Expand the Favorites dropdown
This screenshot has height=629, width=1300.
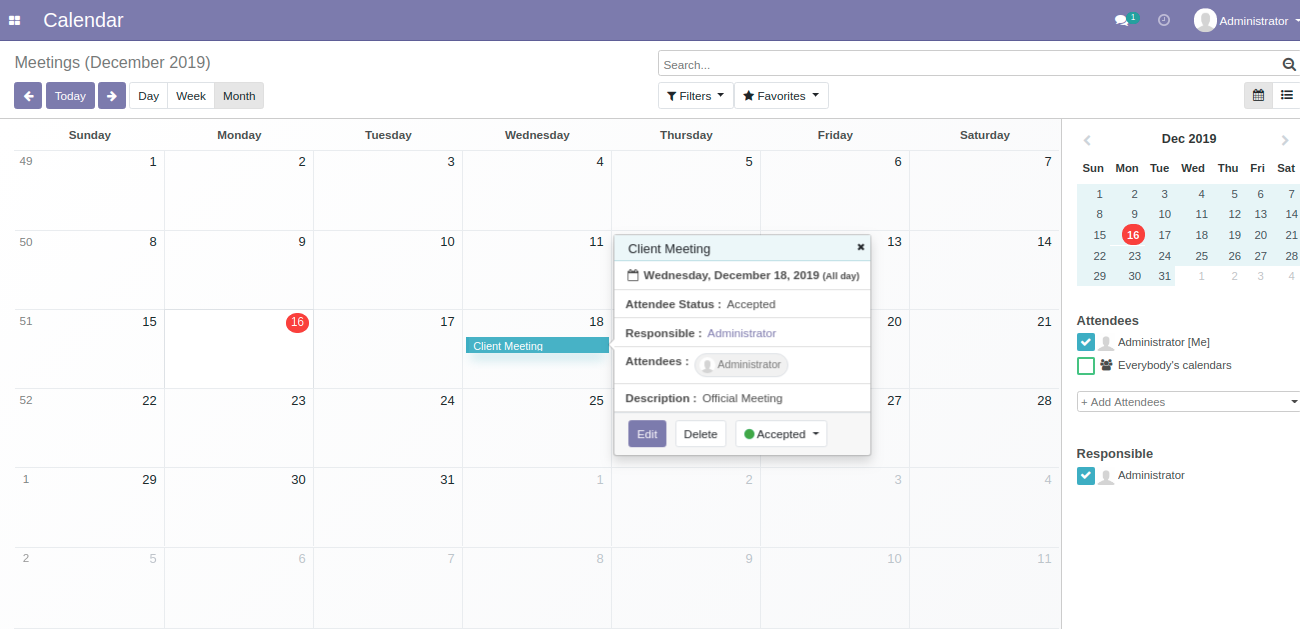[x=781, y=96]
